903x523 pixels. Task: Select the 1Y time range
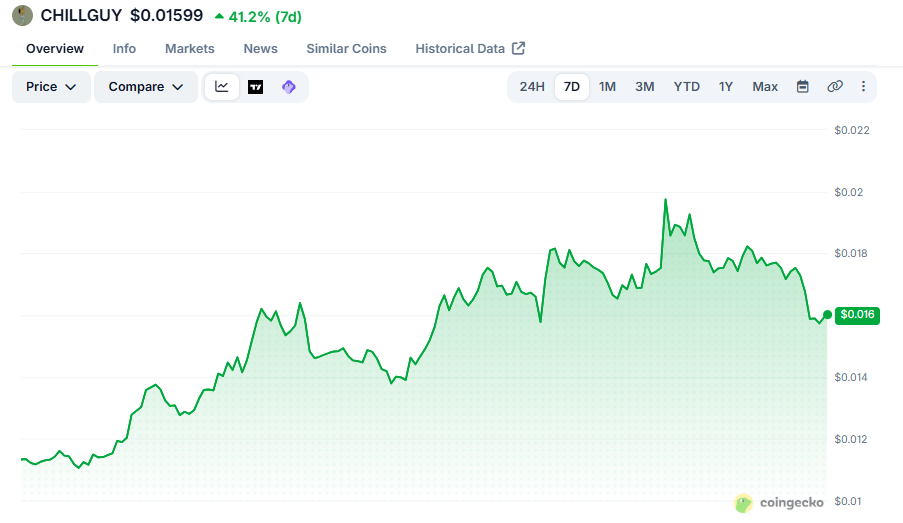[x=726, y=87]
